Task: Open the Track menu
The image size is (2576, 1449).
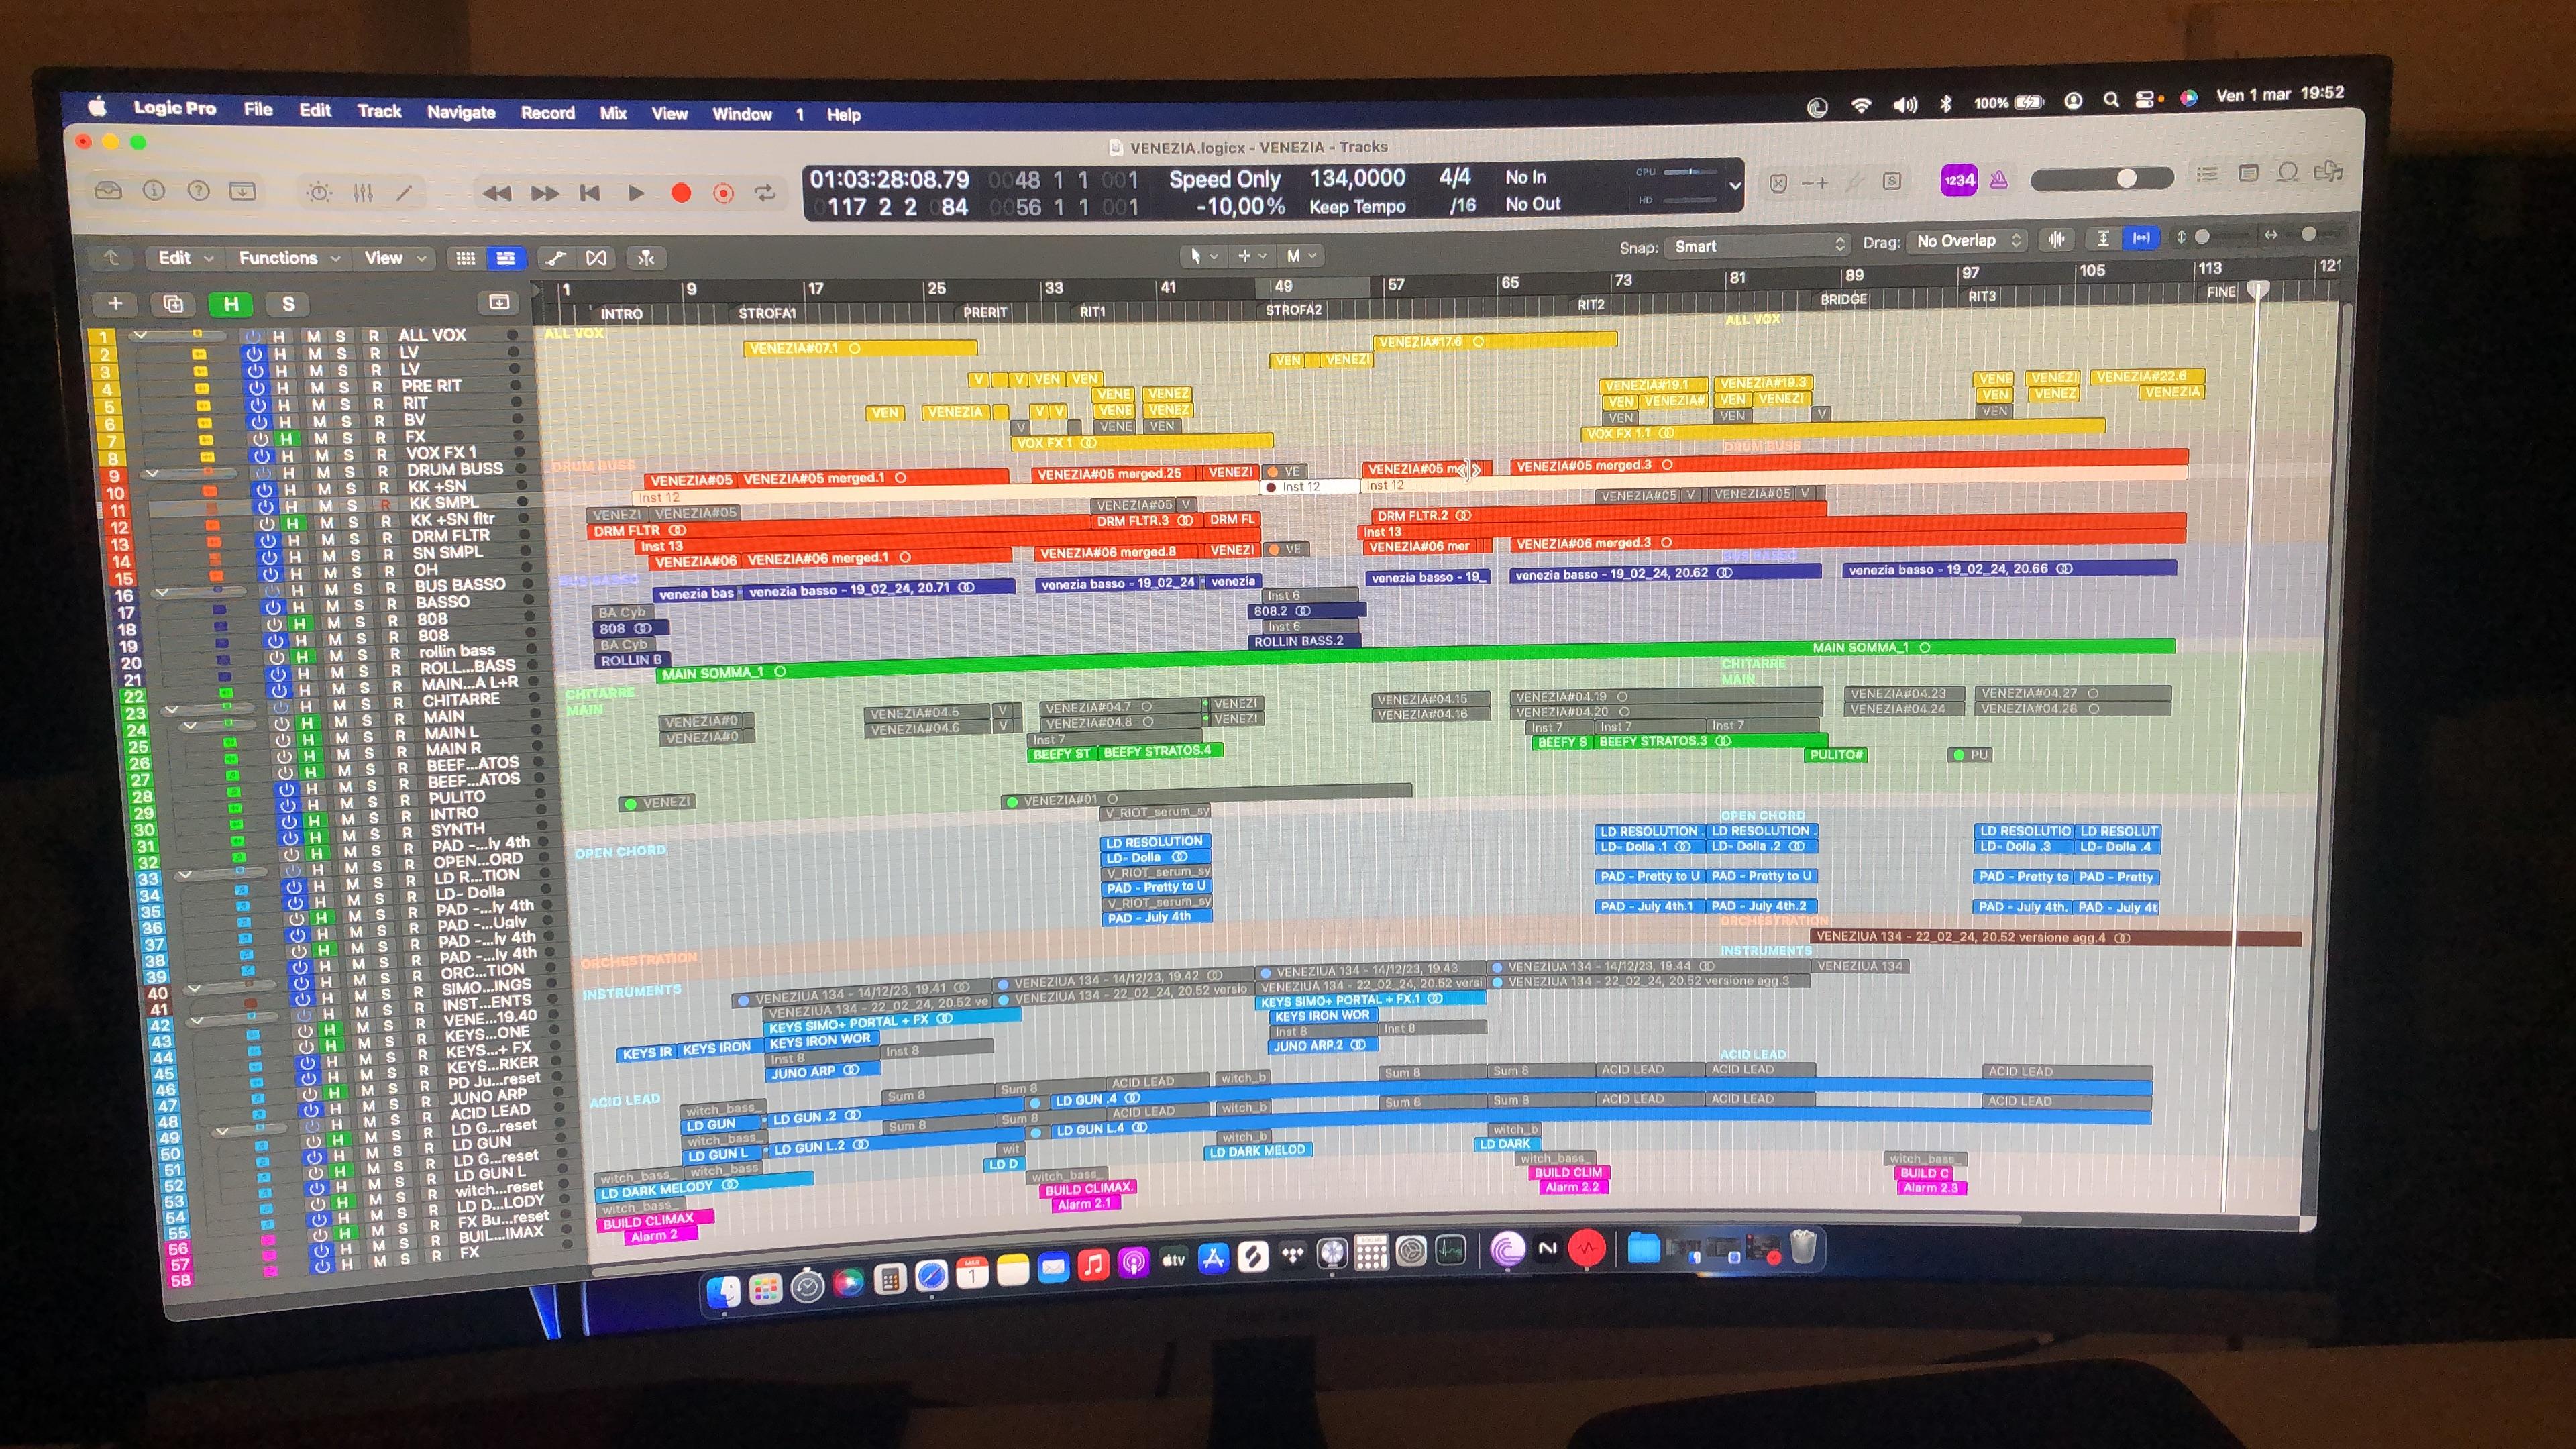Action: tap(379, 111)
